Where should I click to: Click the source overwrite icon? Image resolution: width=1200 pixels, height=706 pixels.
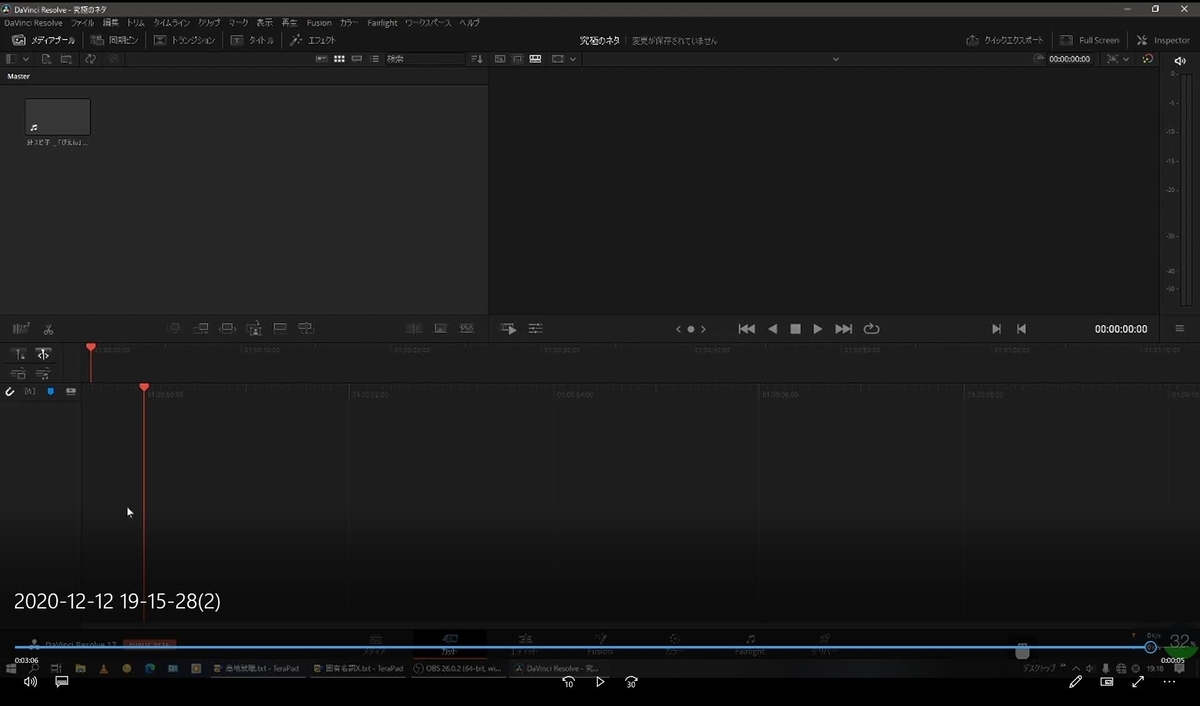(x=306, y=328)
